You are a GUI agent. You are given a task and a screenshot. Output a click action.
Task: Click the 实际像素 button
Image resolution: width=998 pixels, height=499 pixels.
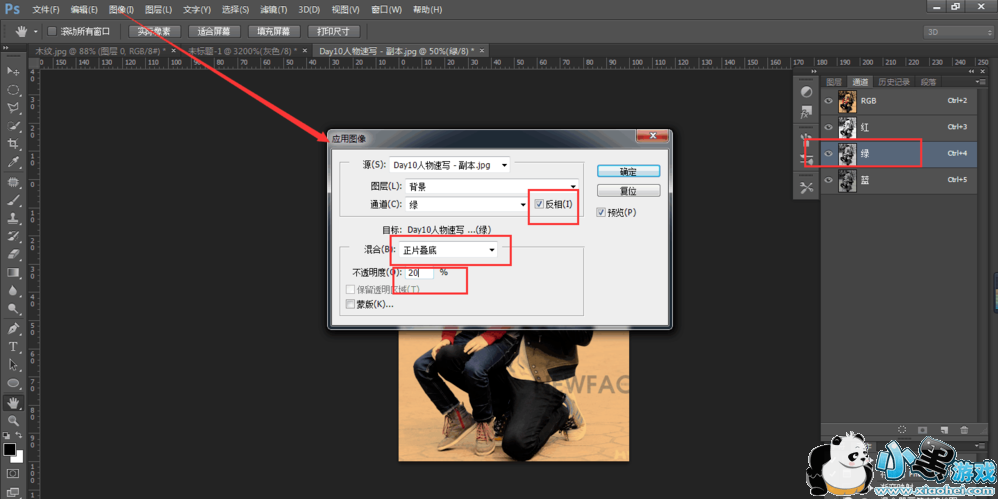155,31
